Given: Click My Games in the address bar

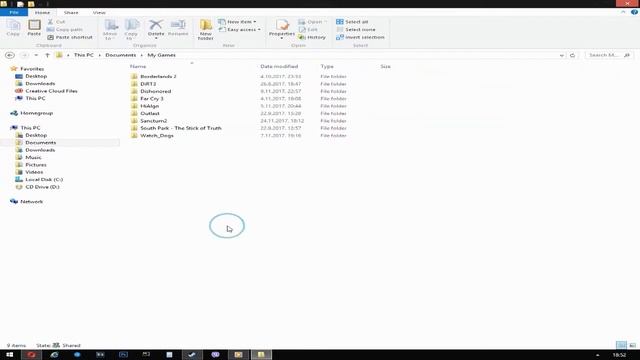Looking at the screenshot, I should coord(161,55).
